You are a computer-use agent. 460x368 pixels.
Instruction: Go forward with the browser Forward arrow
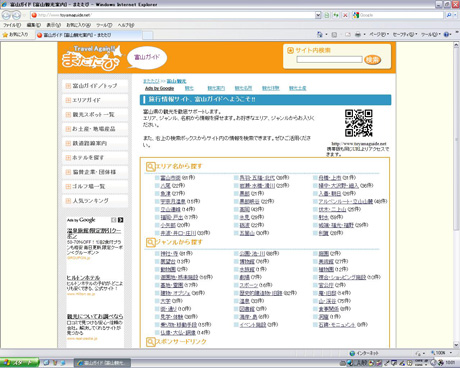coord(16,15)
